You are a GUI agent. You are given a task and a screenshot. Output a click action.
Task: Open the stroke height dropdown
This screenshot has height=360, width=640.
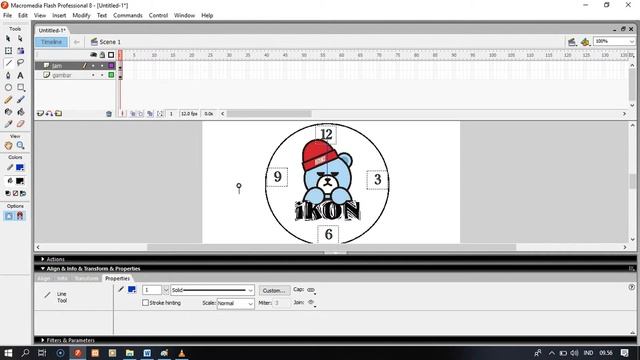coord(166,290)
